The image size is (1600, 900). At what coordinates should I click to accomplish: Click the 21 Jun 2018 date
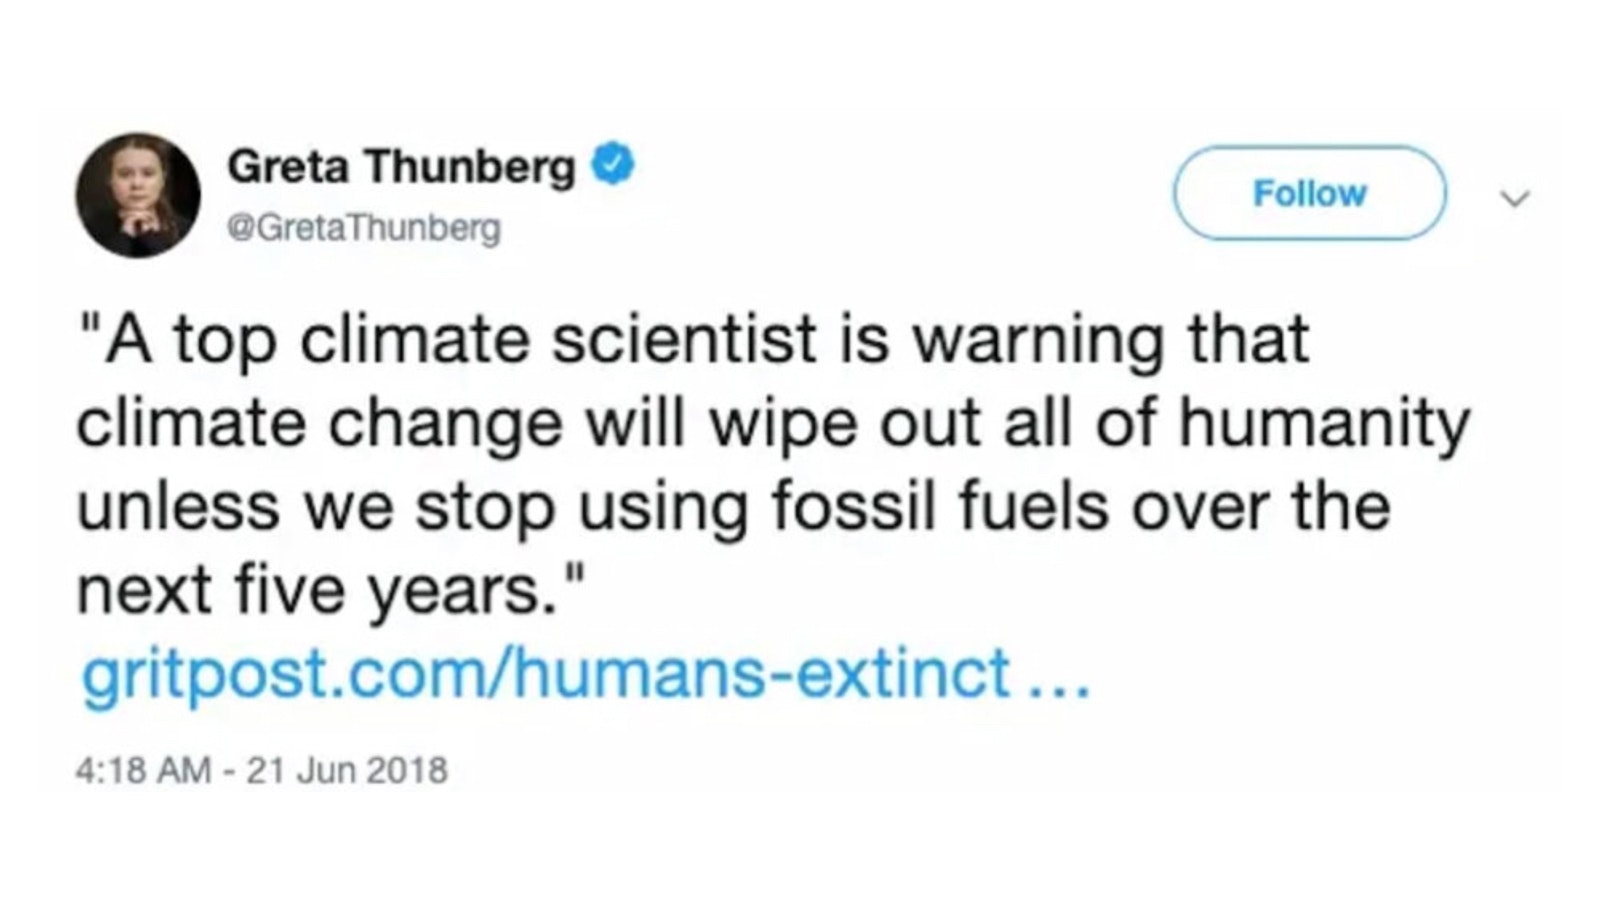click(347, 771)
